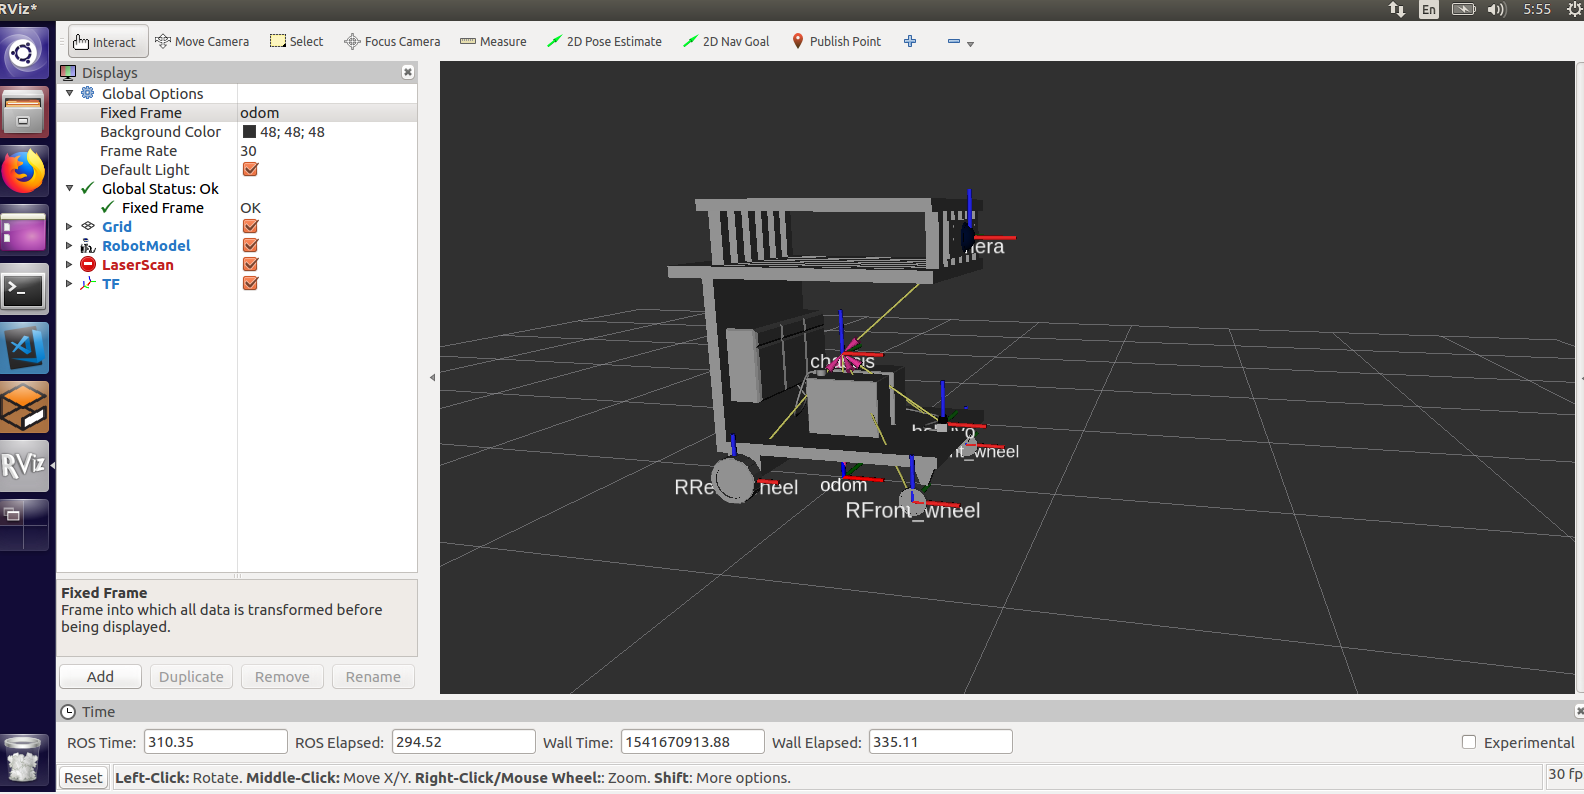The image size is (1584, 794).
Task: Click the Wall Elapsed field
Action: (940, 742)
